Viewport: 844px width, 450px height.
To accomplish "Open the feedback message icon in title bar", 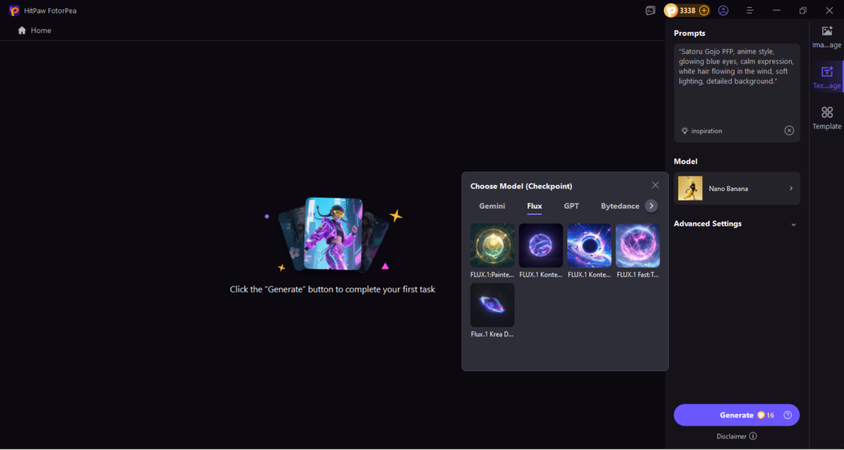I will [650, 10].
